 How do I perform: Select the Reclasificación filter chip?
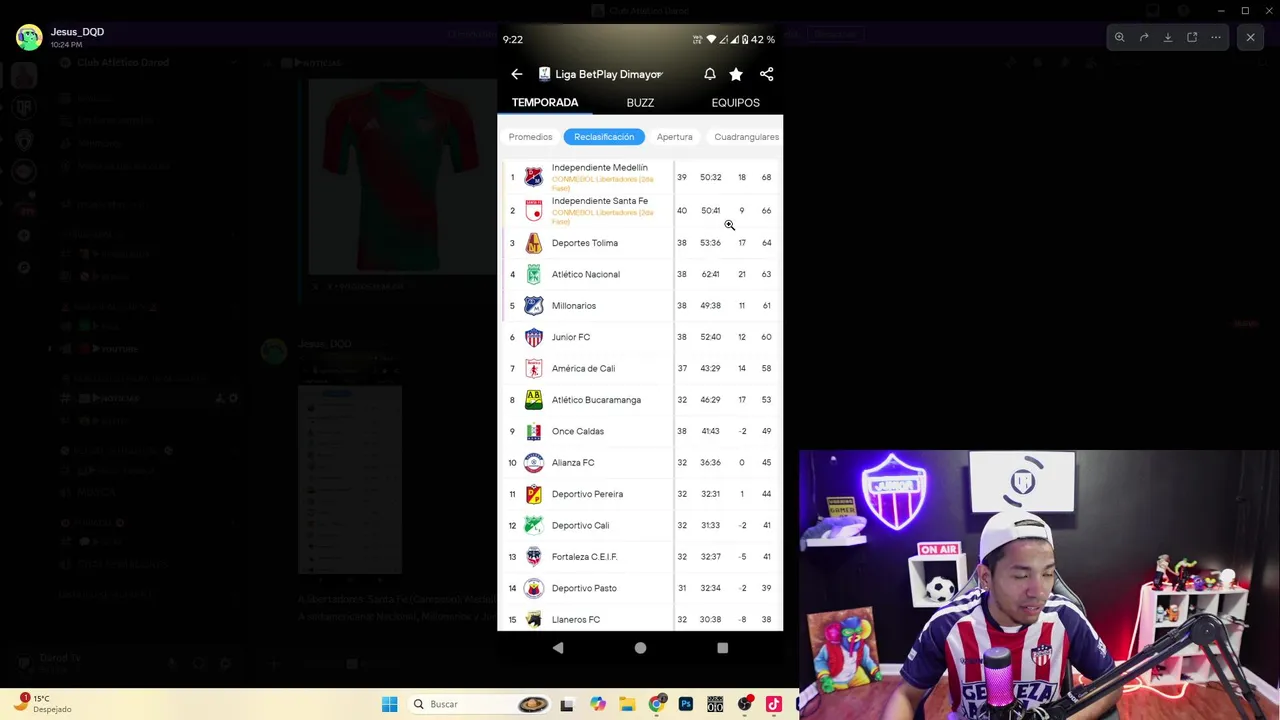pyautogui.click(x=604, y=137)
